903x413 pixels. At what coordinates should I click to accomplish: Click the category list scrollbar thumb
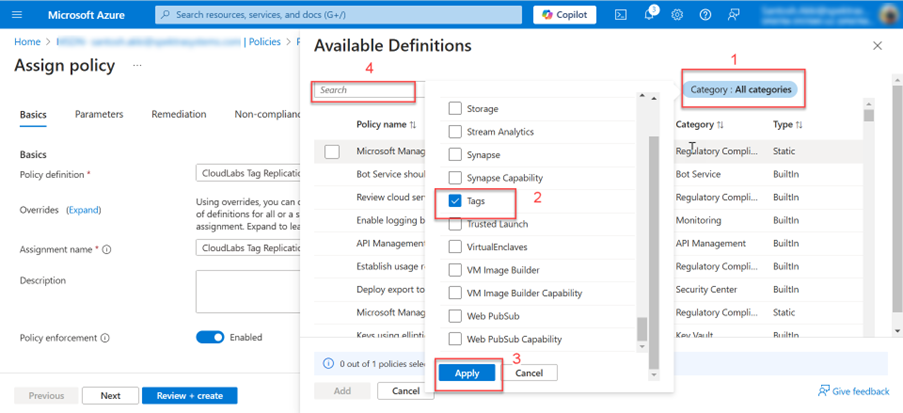tap(642, 328)
